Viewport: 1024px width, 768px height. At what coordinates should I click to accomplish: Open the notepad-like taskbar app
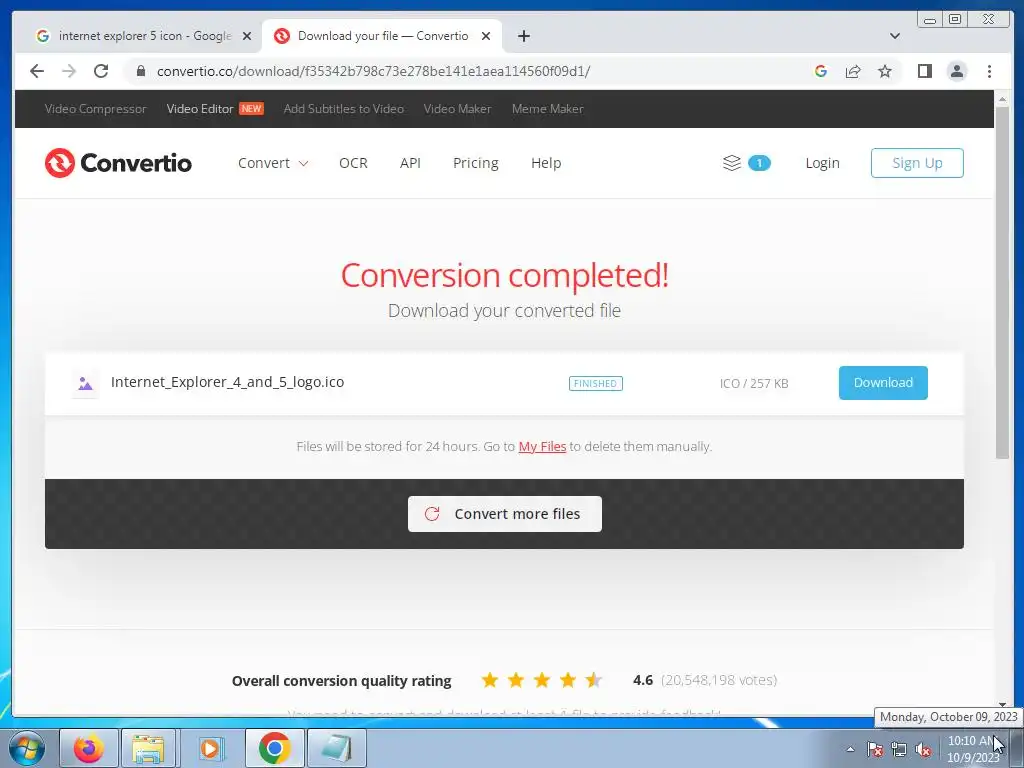[x=337, y=748]
